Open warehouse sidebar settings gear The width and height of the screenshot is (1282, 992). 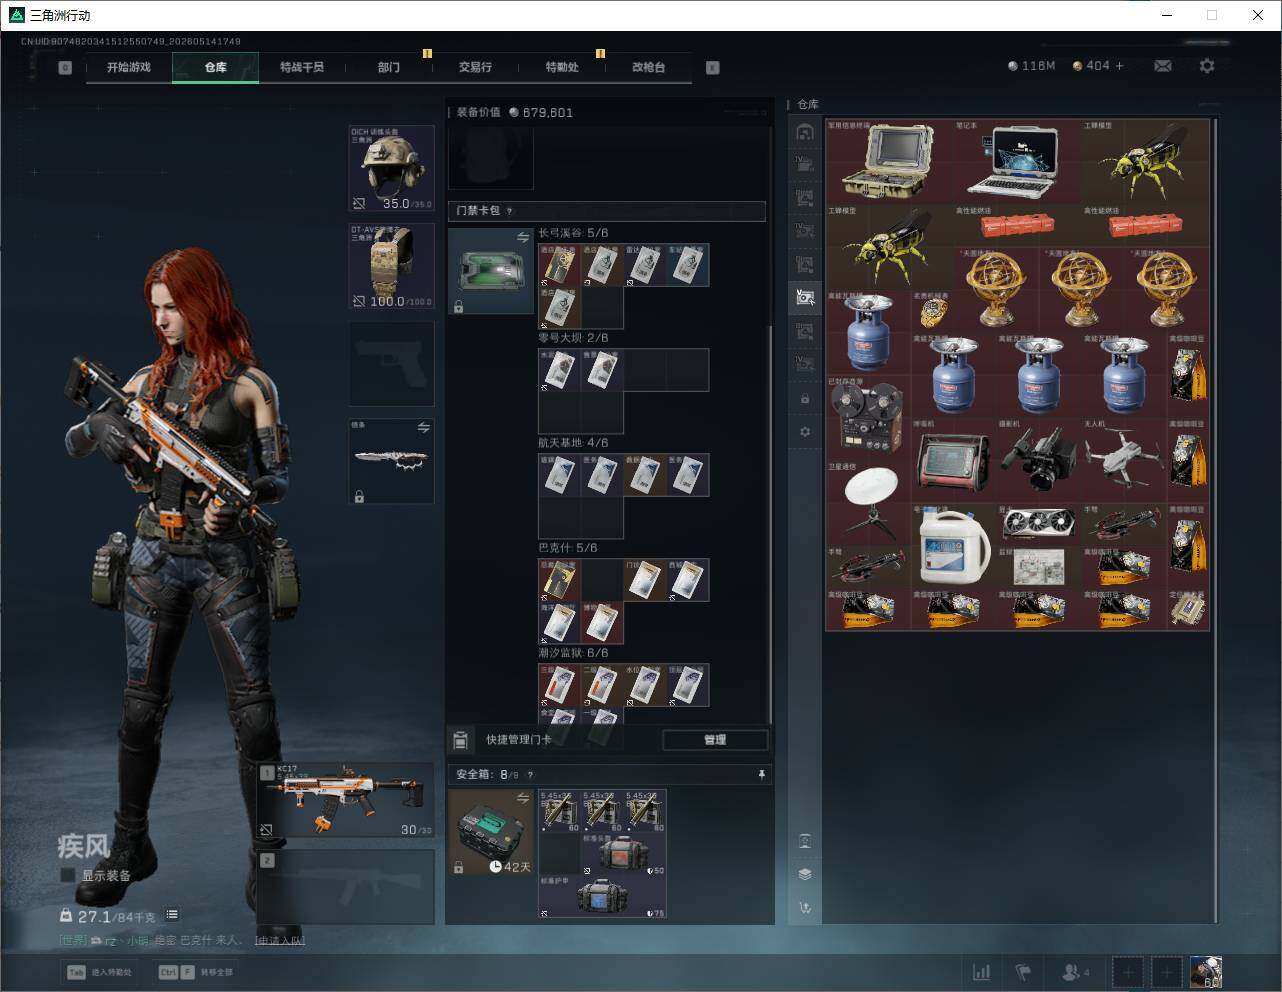(805, 432)
